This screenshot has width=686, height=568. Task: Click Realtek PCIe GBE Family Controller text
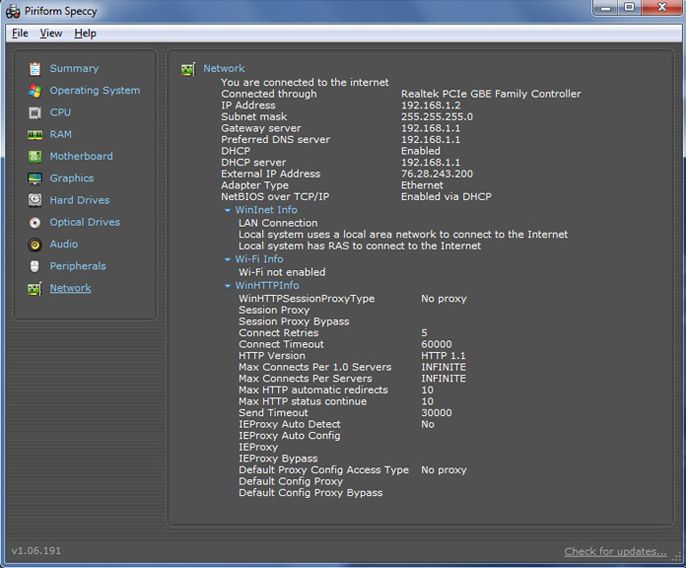[491, 94]
